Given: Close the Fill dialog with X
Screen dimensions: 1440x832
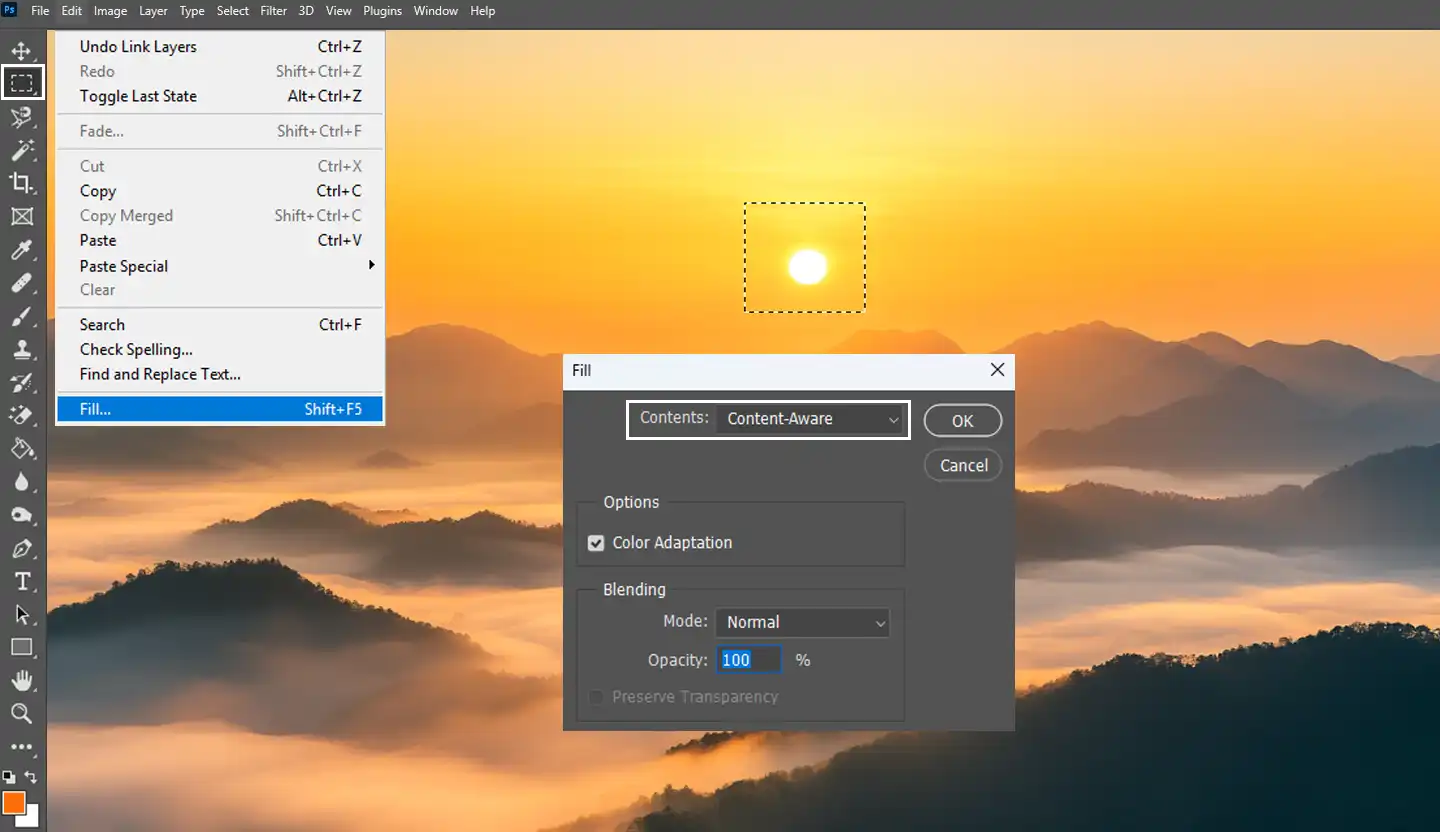Looking at the screenshot, I should (x=997, y=370).
